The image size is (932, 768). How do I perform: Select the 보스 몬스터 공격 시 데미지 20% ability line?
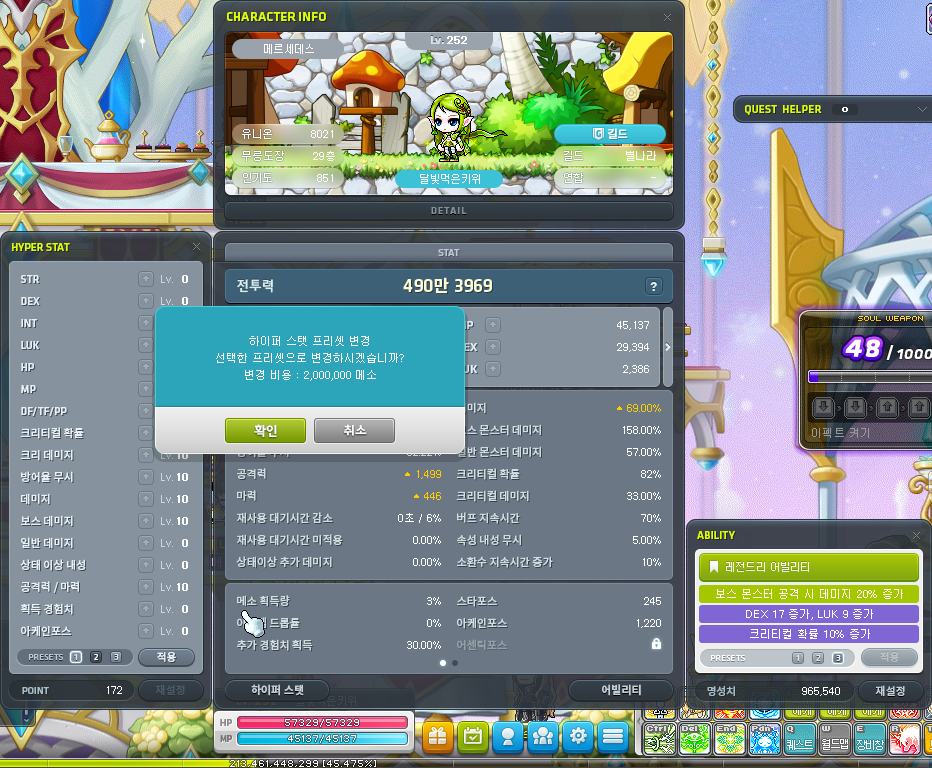pyautogui.click(x=809, y=594)
